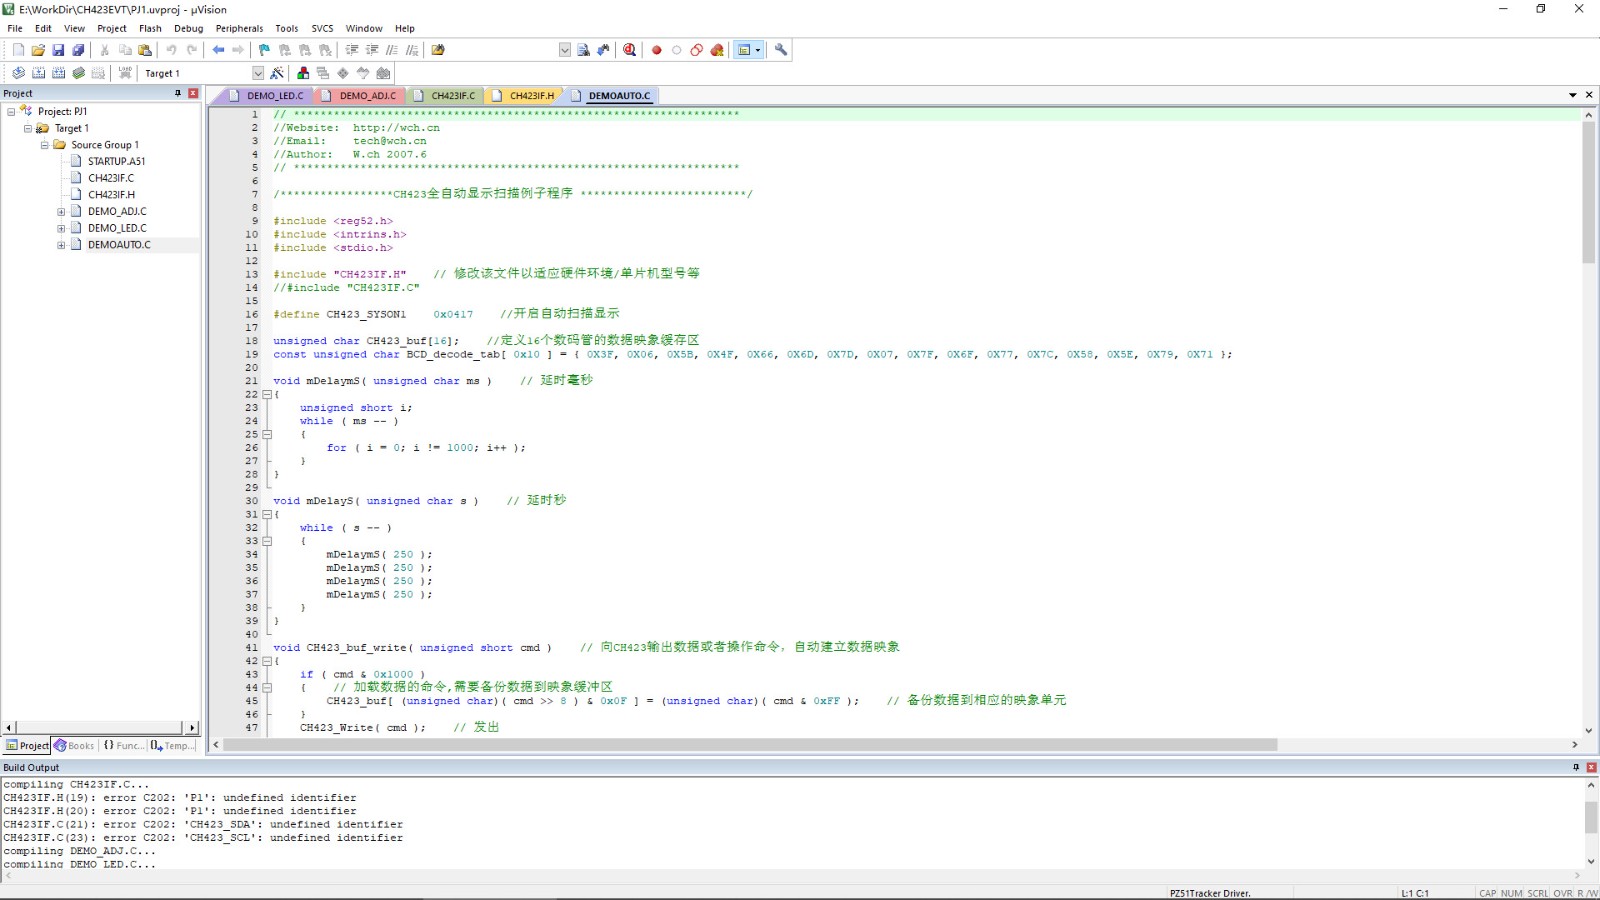
Task: Open the Target 1 dropdown selector
Action: [x=258, y=73]
